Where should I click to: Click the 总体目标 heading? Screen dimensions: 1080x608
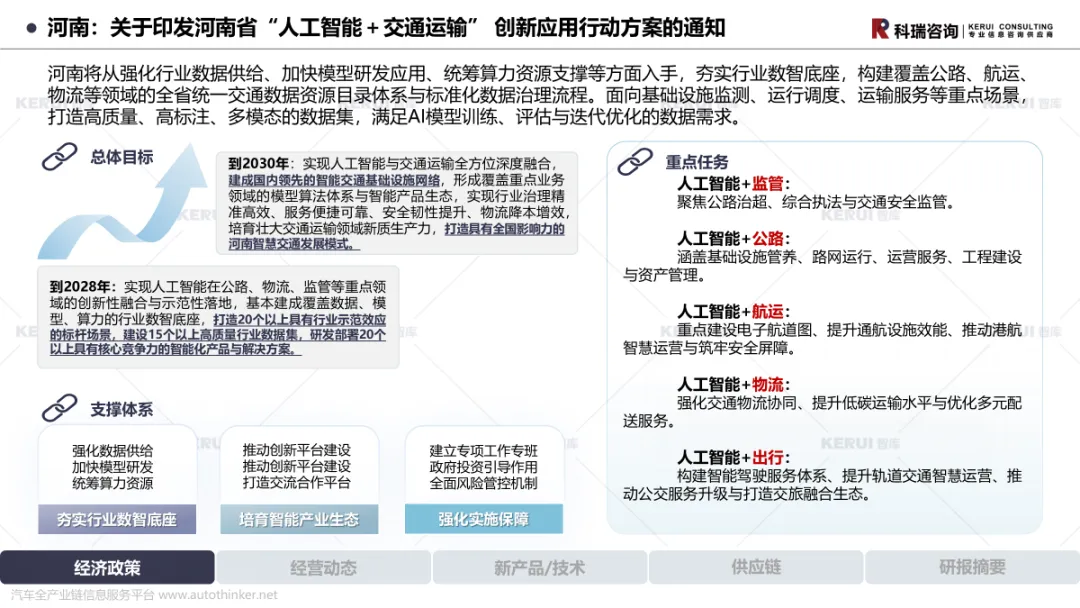(122, 158)
